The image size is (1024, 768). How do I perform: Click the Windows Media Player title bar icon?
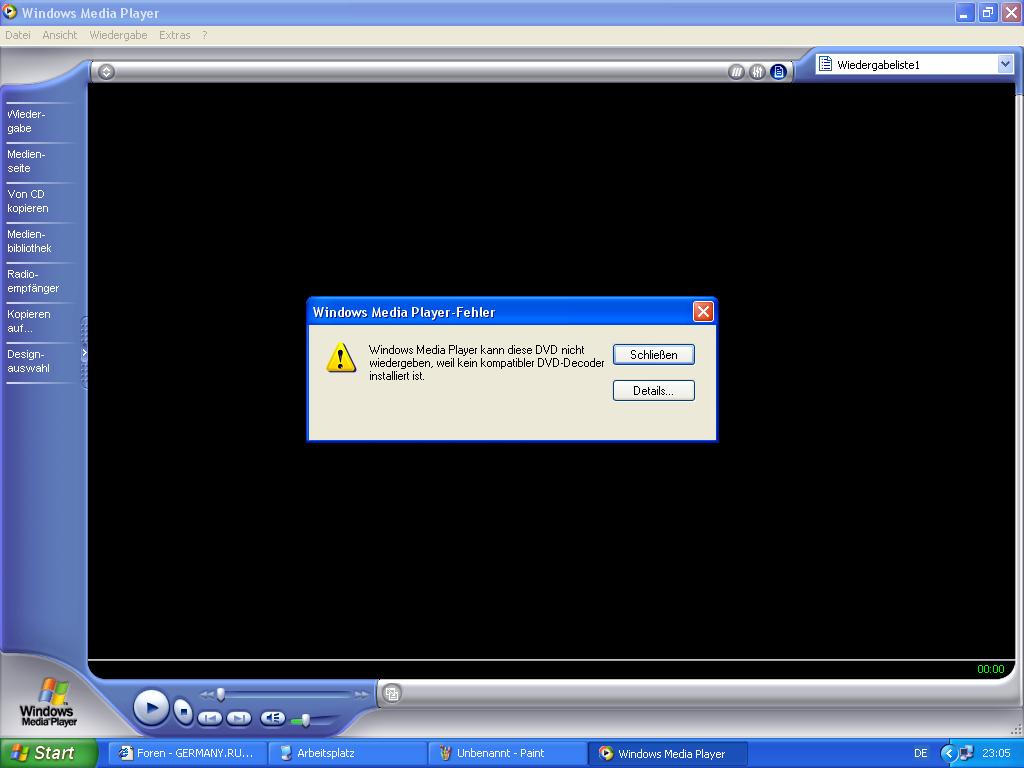(10, 12)
